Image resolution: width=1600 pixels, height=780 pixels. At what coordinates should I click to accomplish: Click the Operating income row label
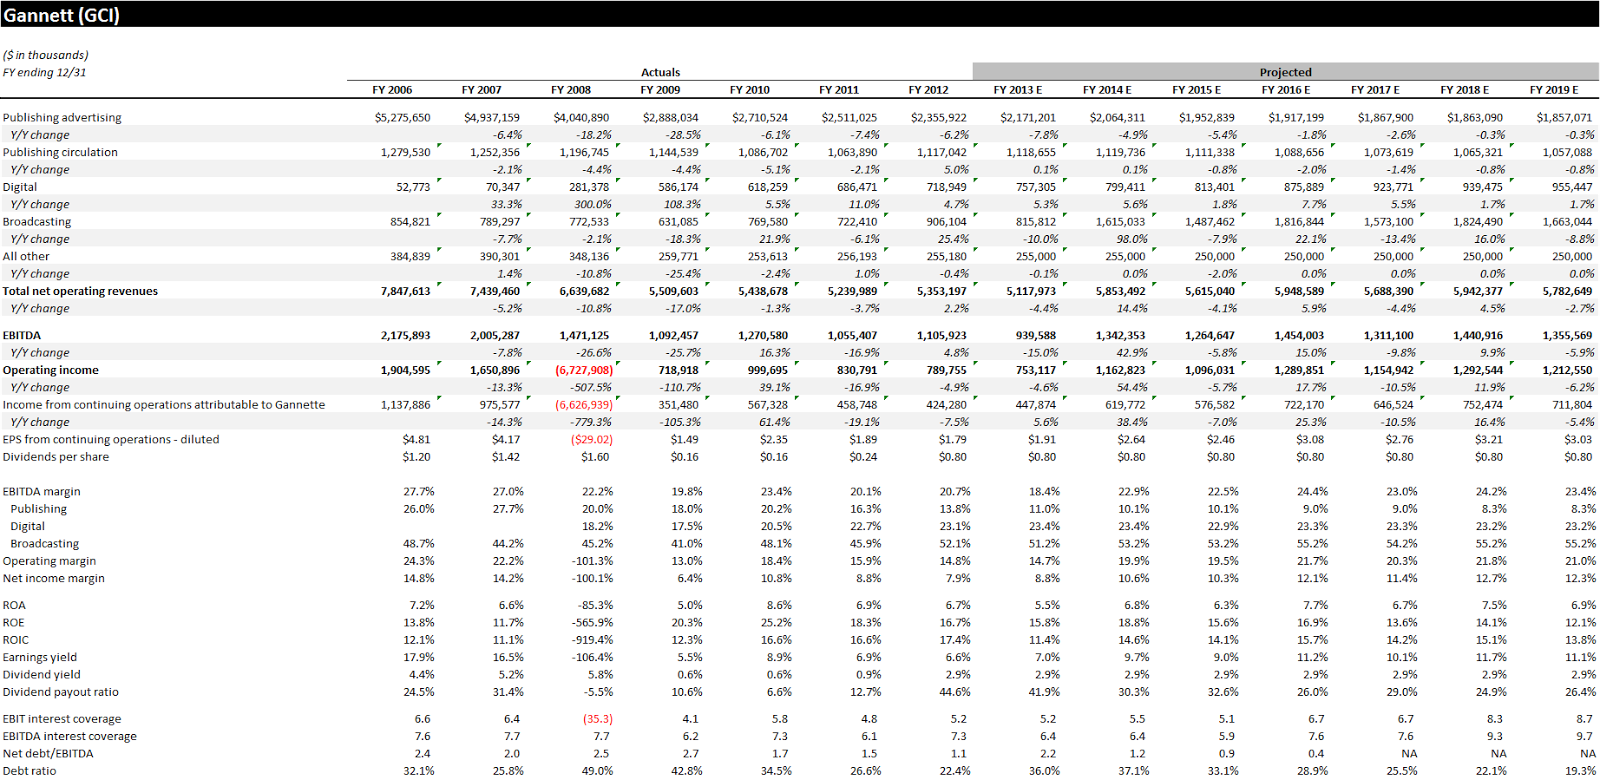click(x=50, y=370)
